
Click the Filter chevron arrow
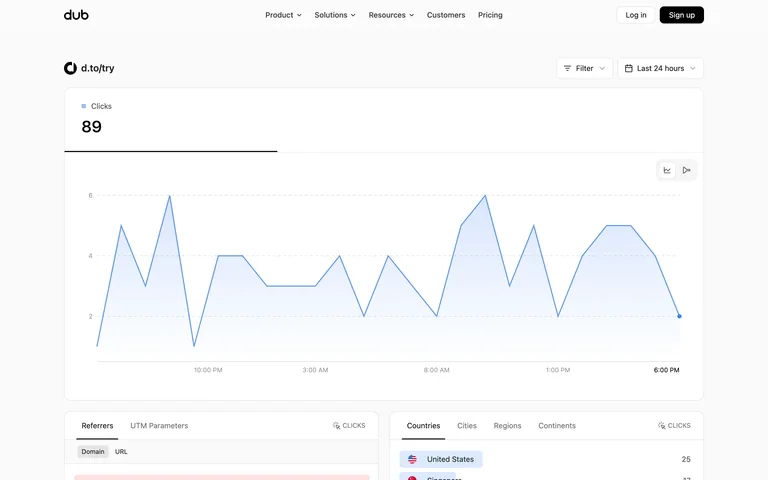point(602,68)
